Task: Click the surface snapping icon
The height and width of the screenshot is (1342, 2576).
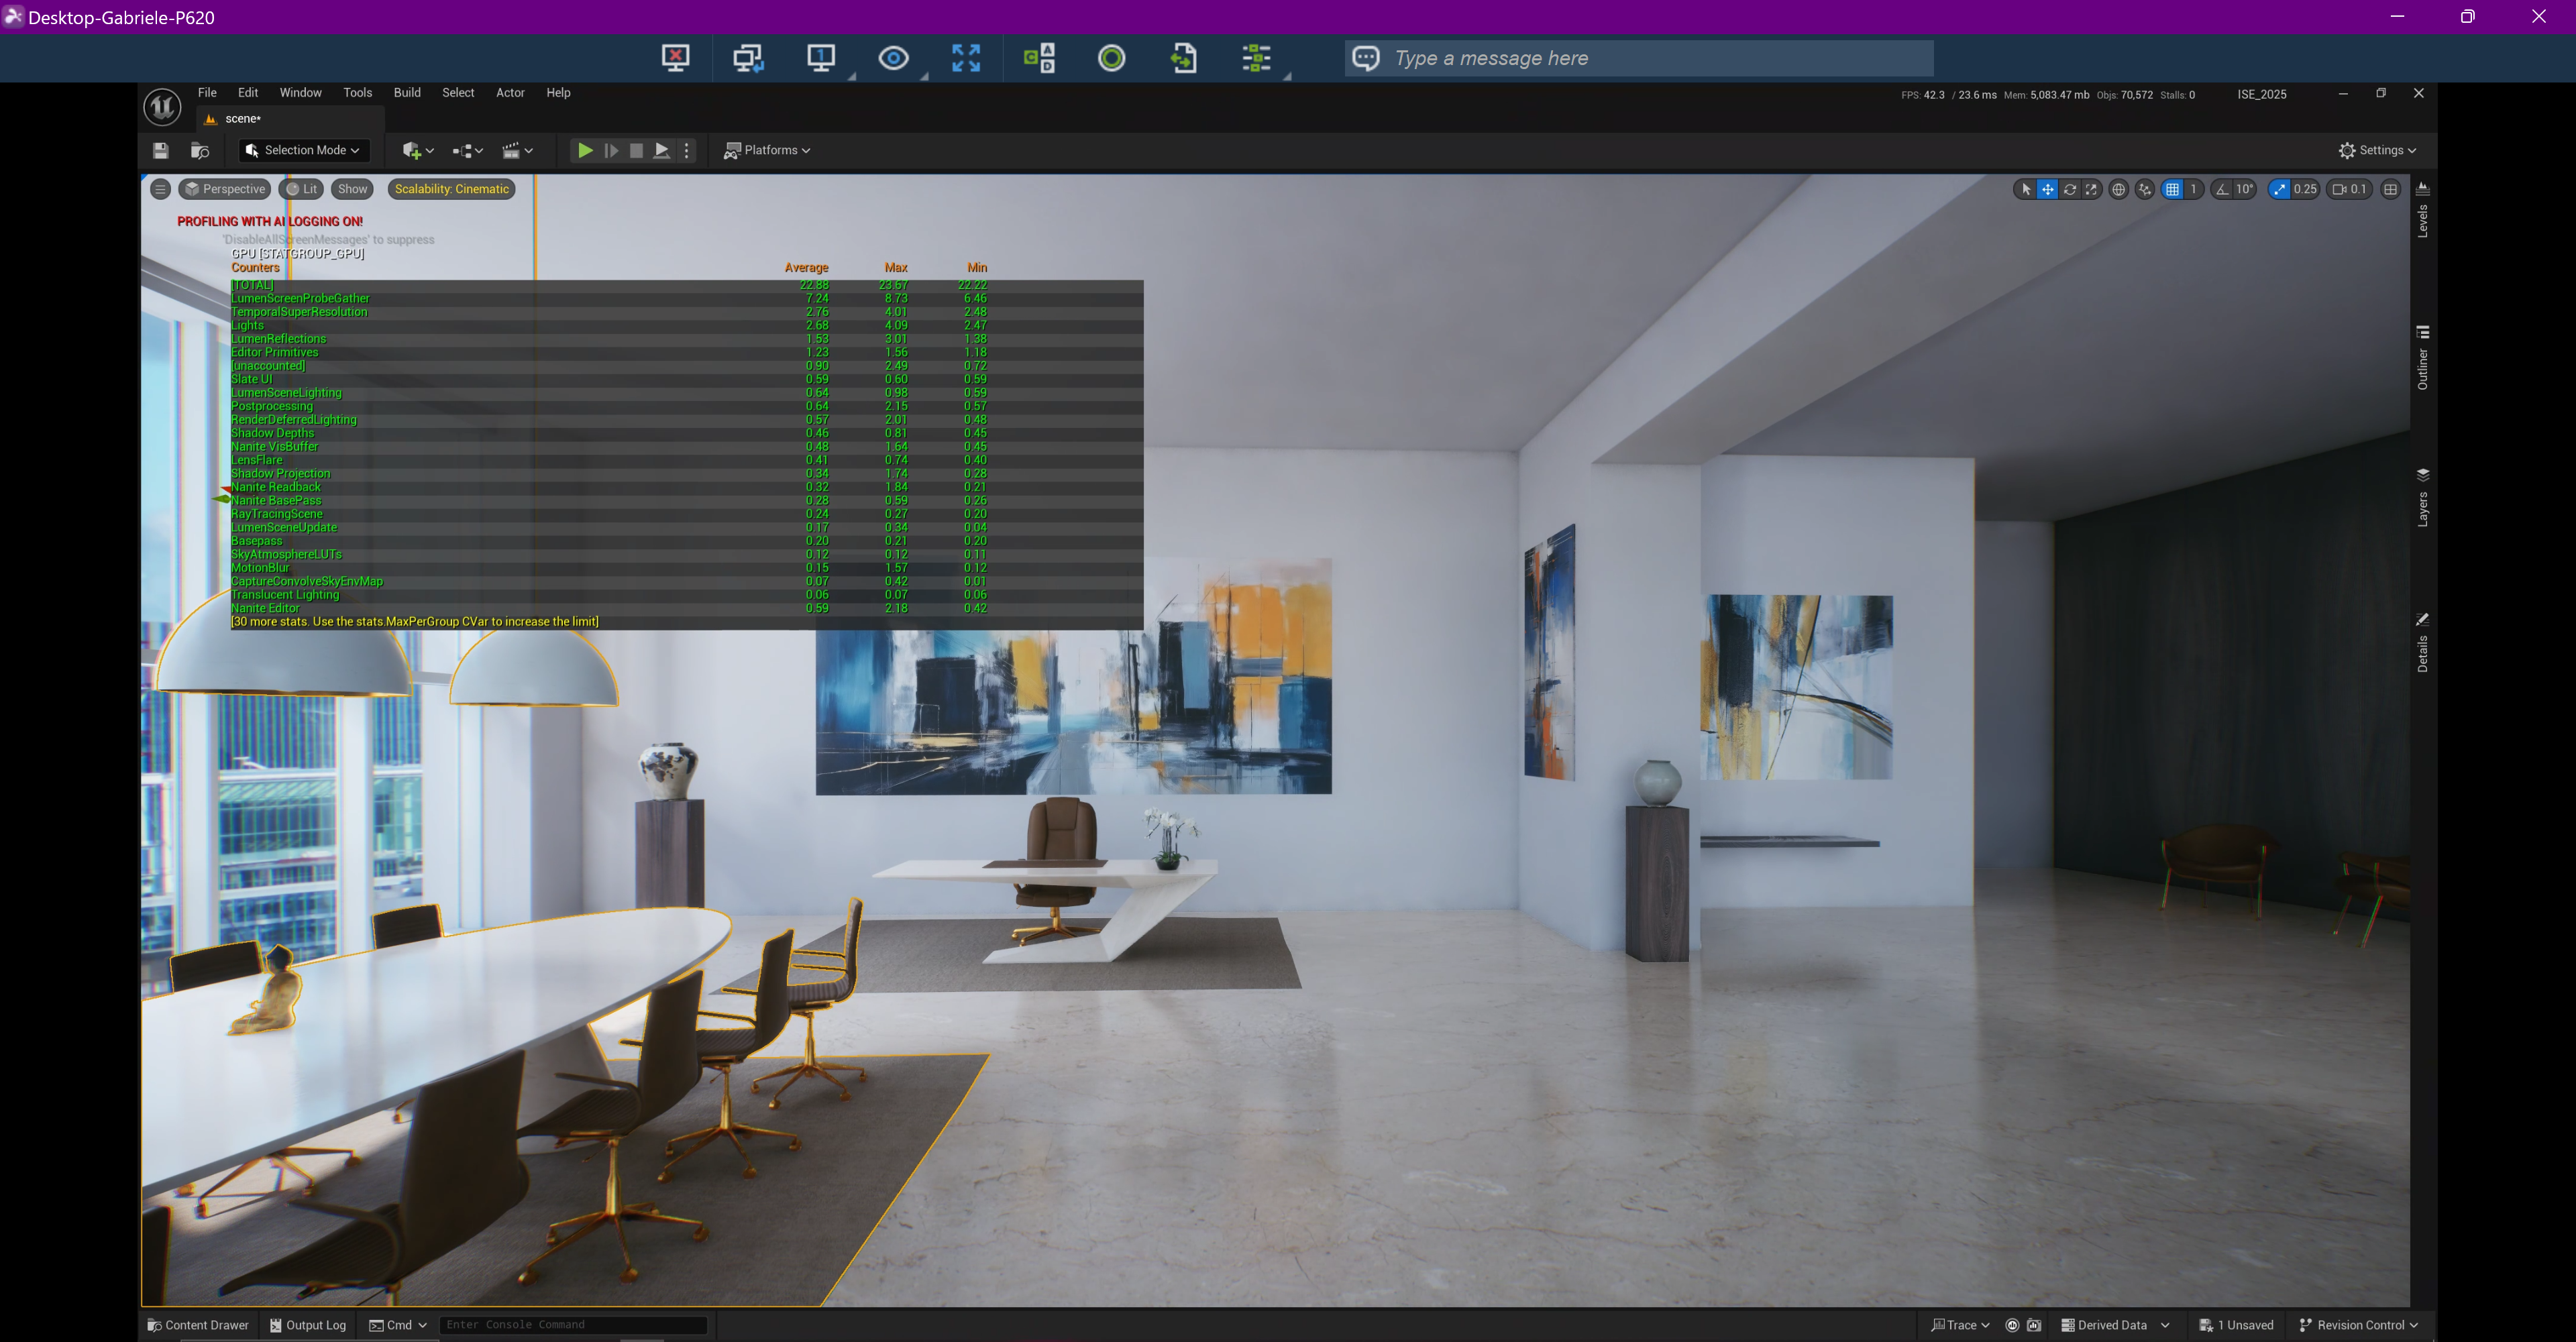Action: pos(2144,189)
